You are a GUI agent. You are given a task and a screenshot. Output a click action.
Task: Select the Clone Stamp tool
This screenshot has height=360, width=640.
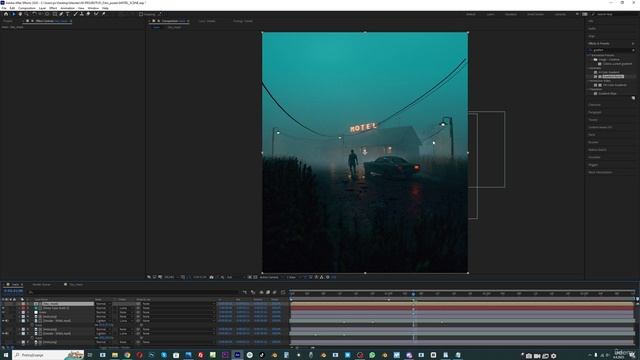pos(82,14)
